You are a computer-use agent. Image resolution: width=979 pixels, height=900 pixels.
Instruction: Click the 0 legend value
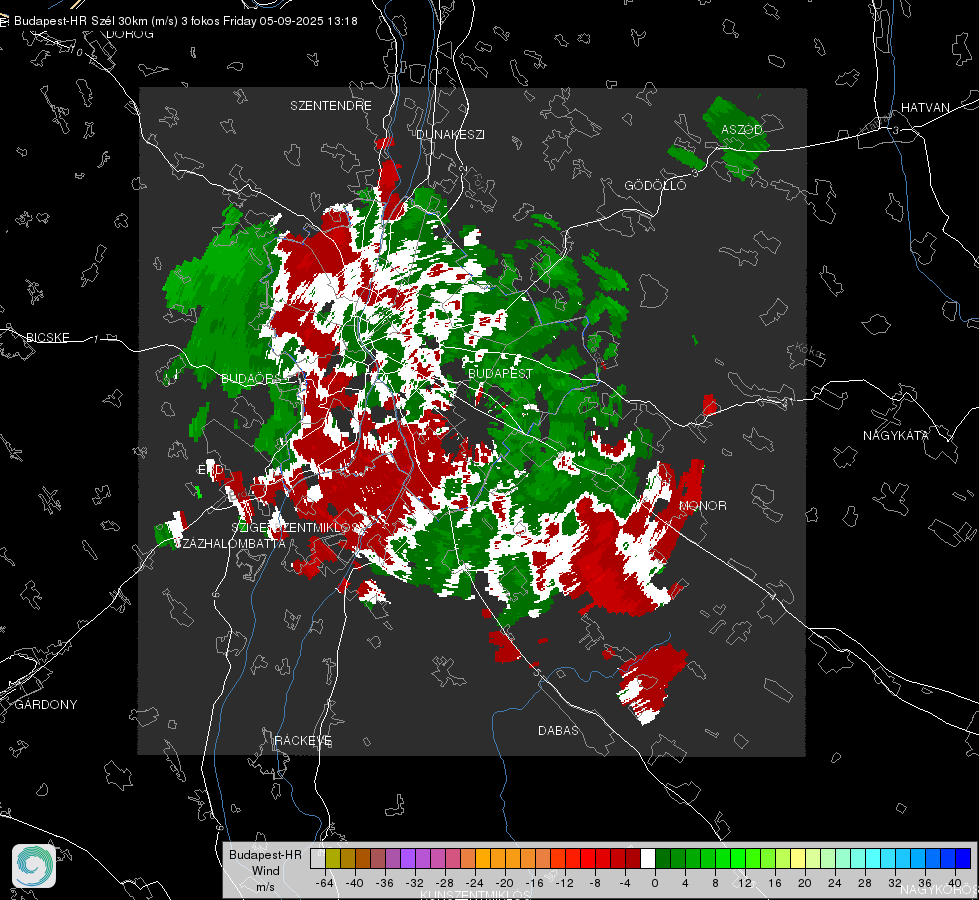tap(654, 883)
